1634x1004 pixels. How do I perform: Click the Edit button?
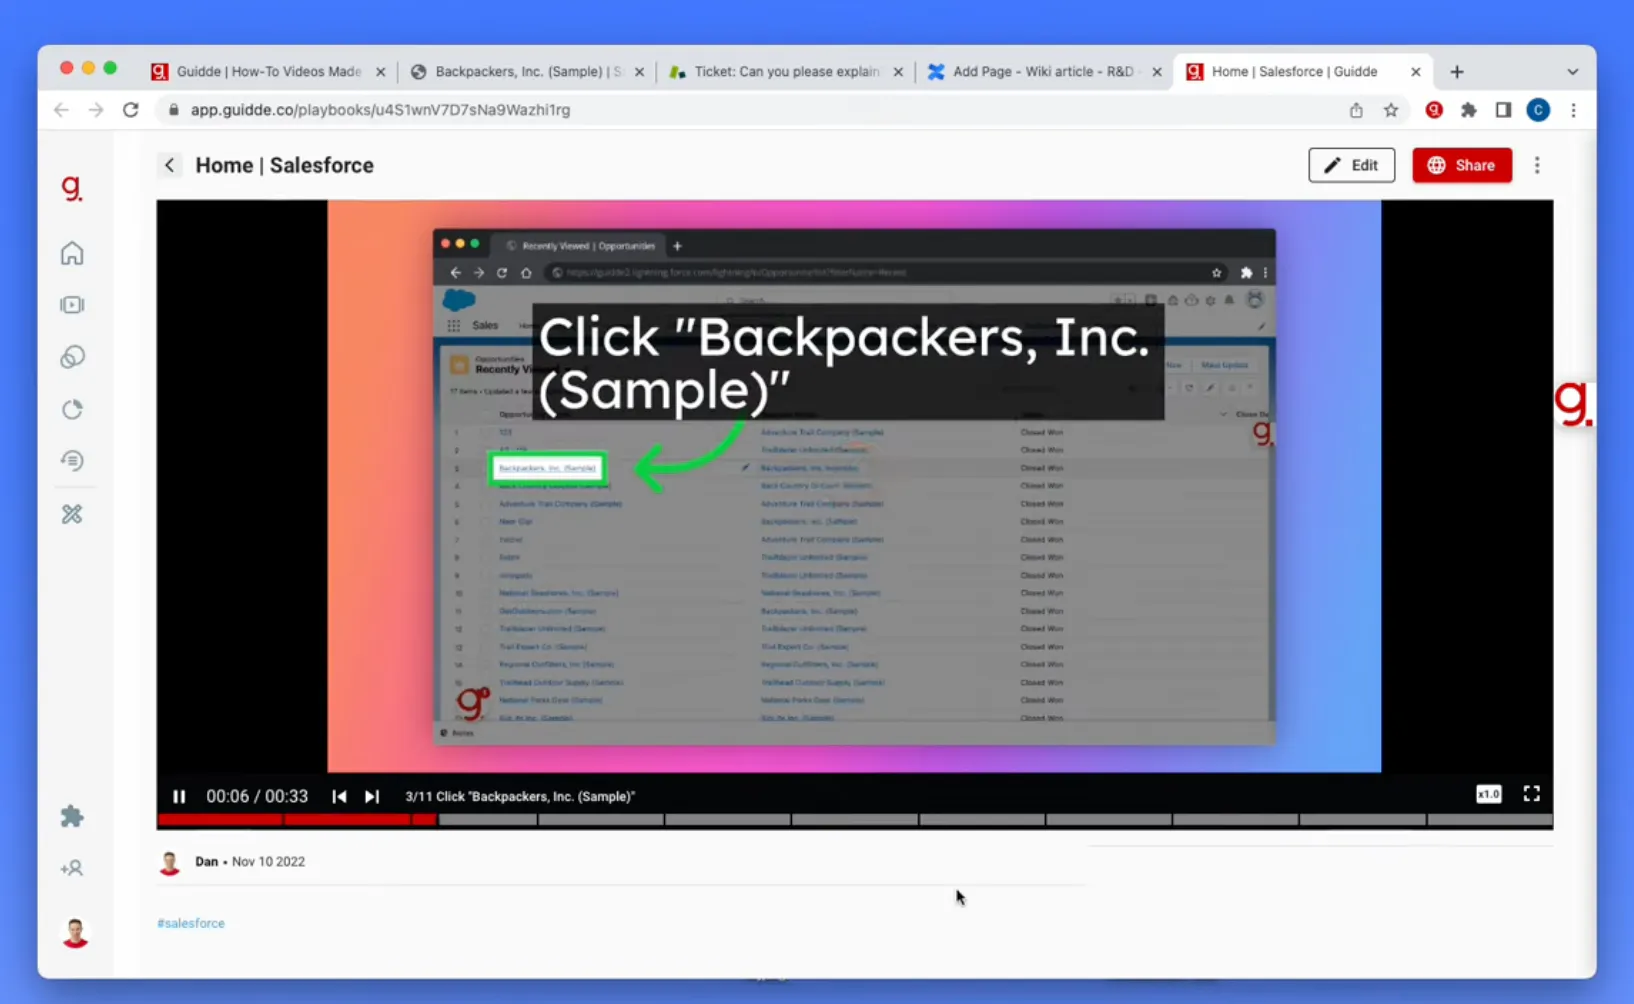[x=1351, y=165]
